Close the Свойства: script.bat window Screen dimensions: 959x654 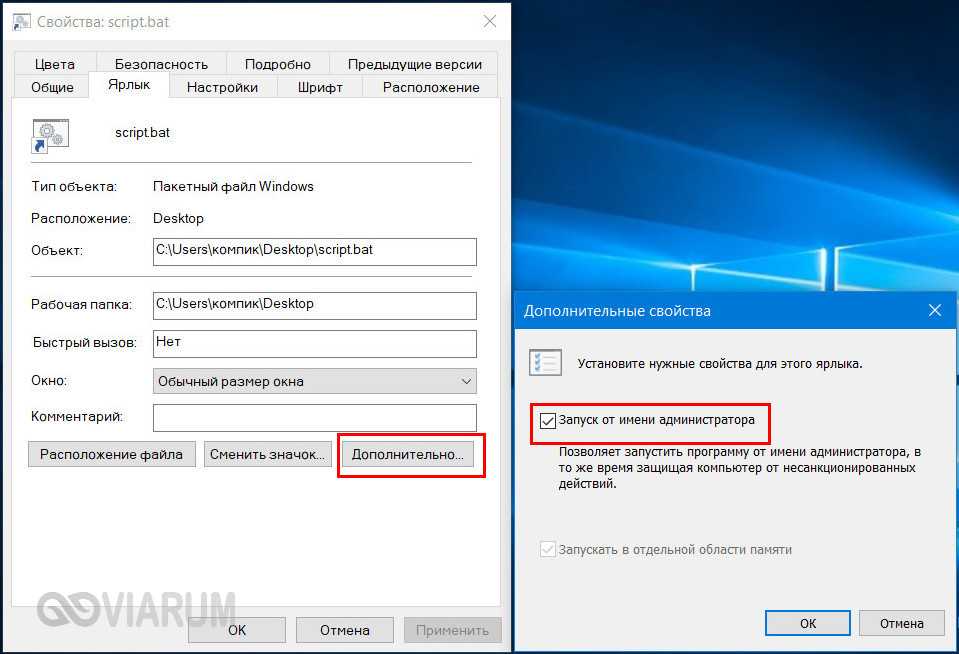tap(490, 21)
